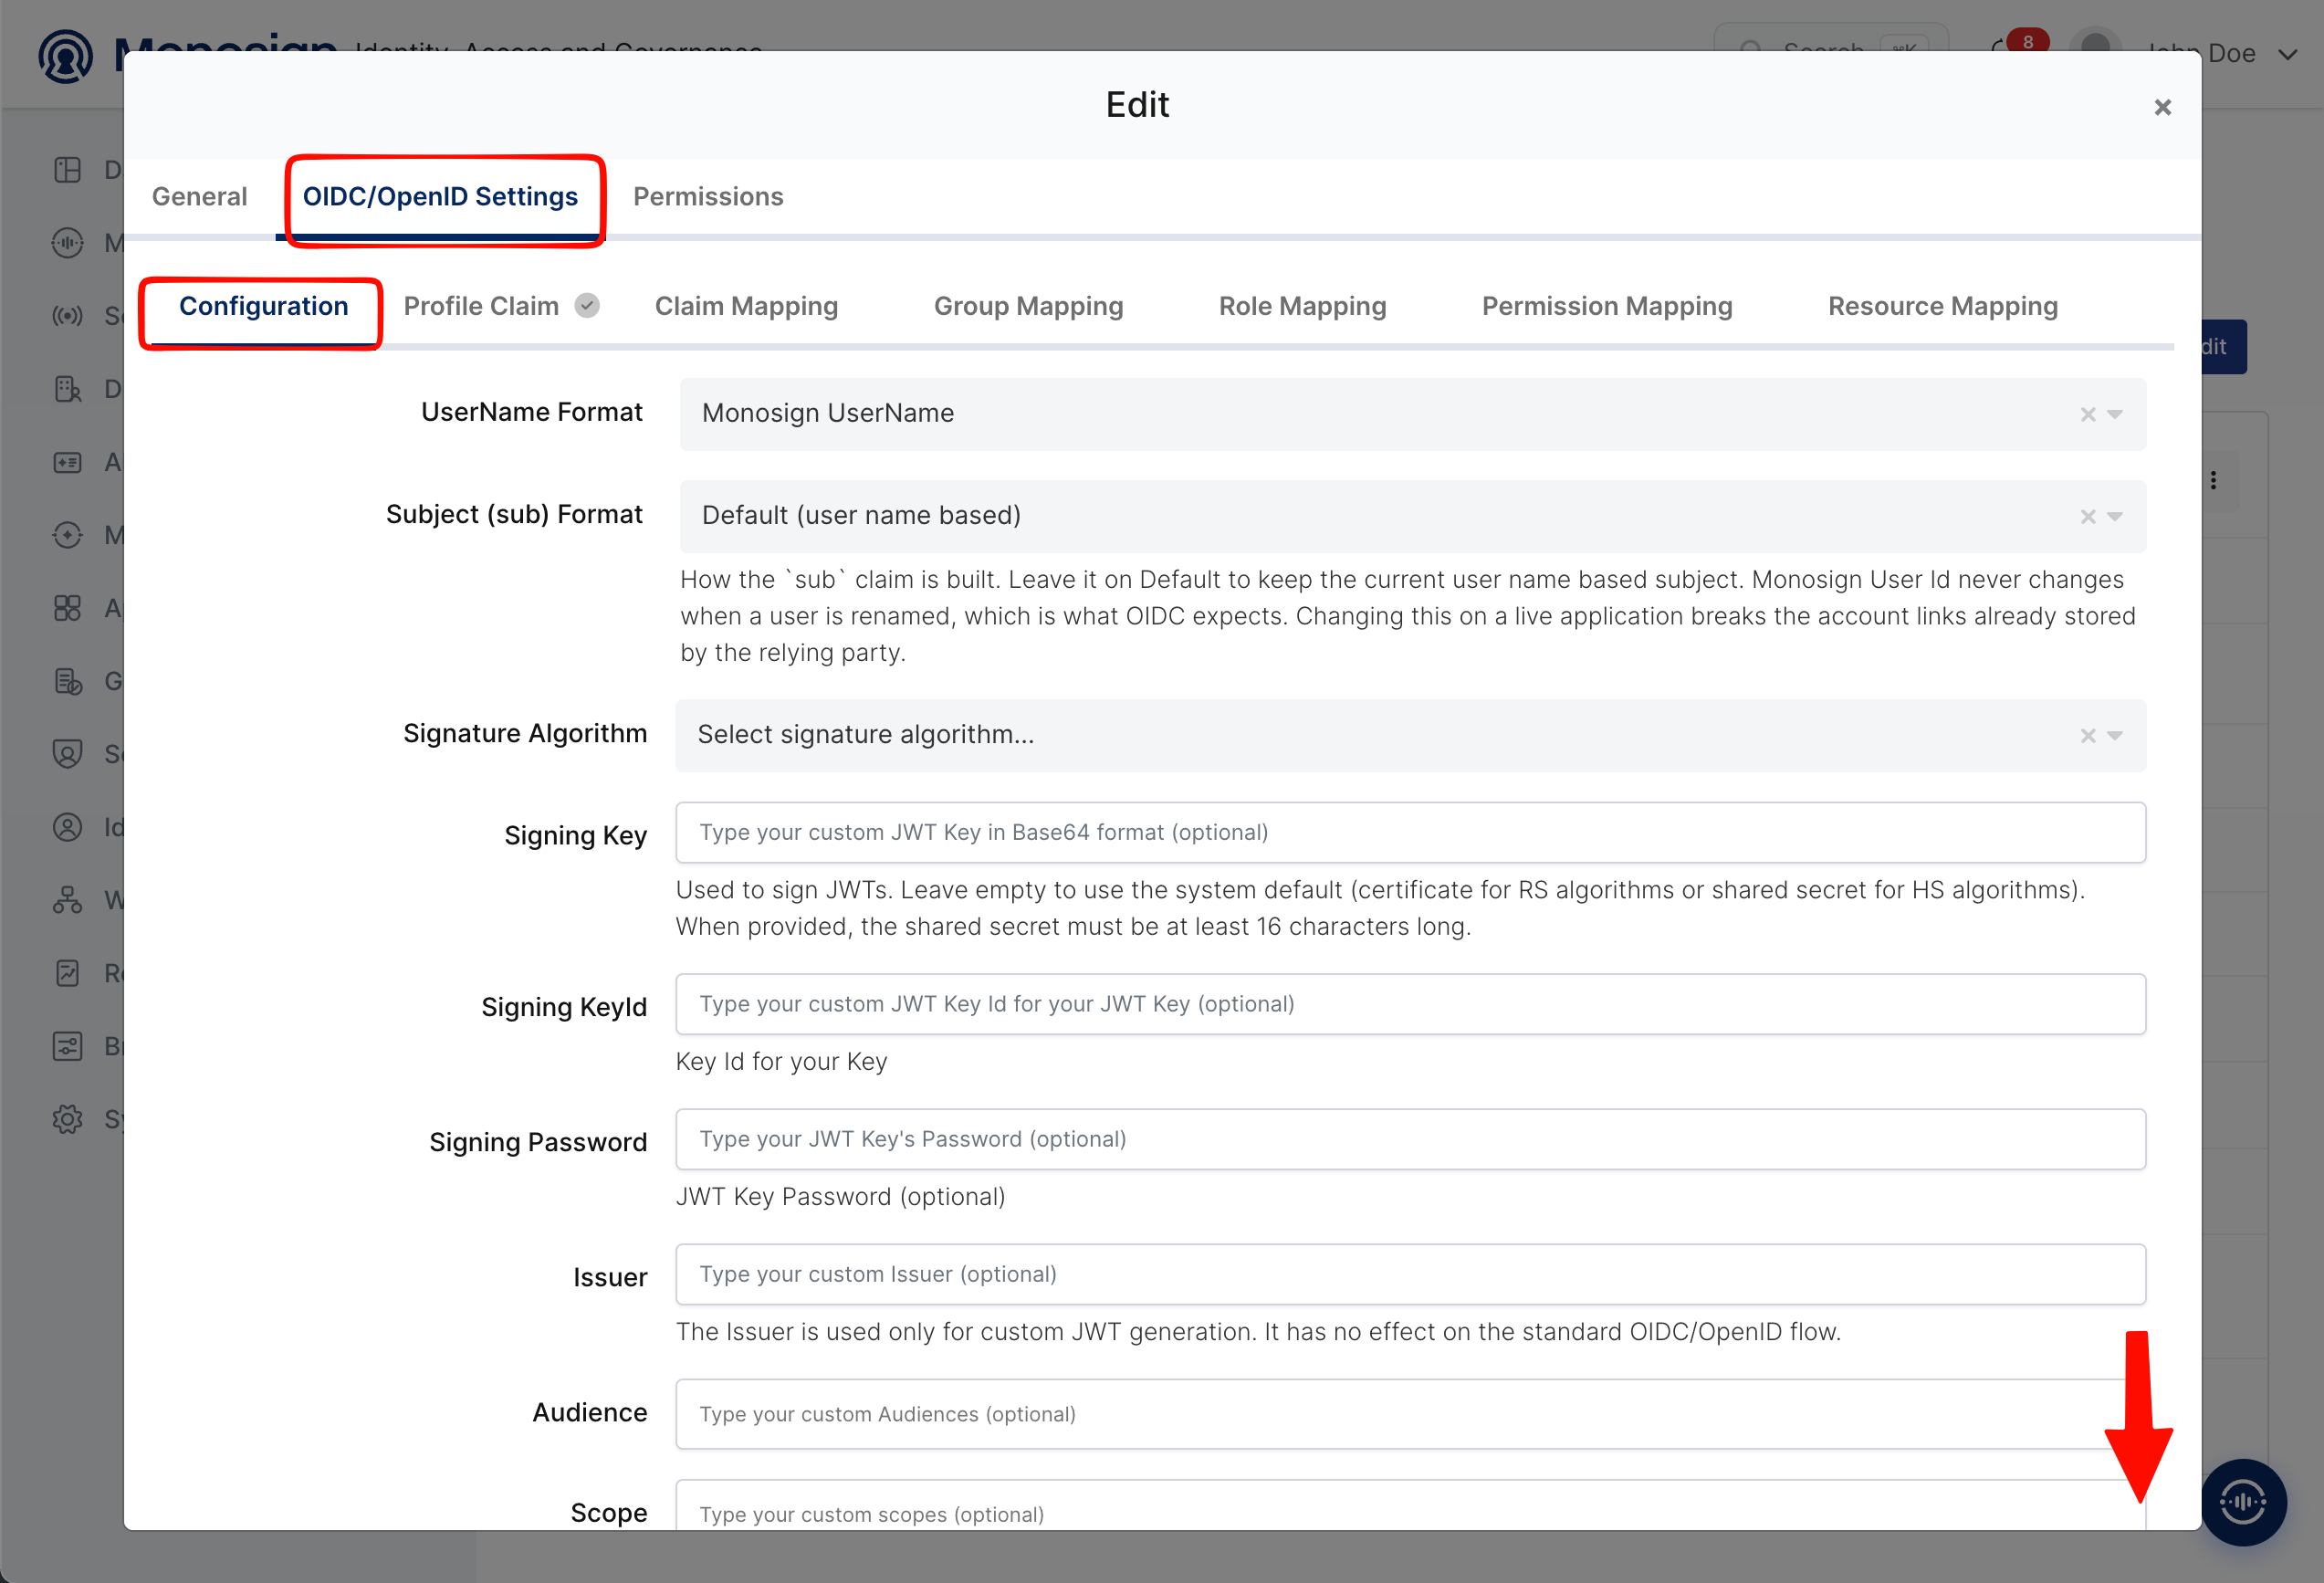This screenshot has height=1583, width=2324.
Task: Click the checkmark icon beside Profile Claim
Action: [x=587, y=306]
